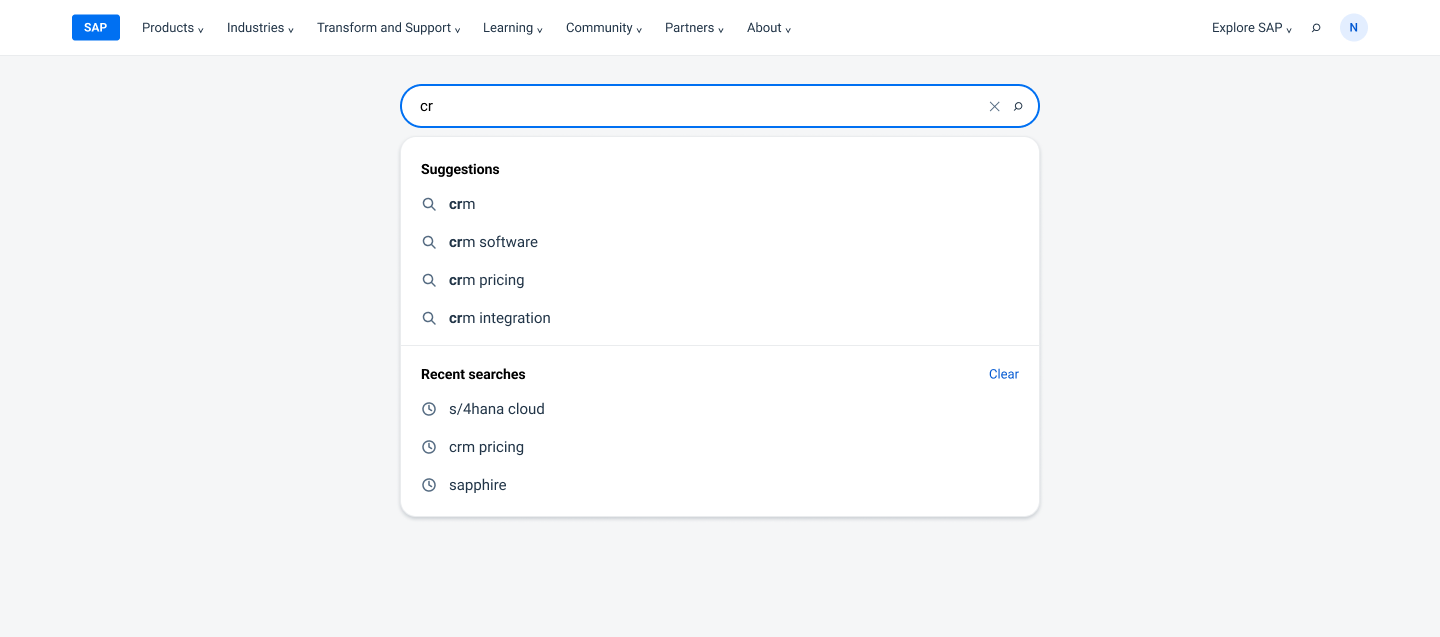Image resolution: width=1440 pixels, height=637 pixels.
Task: Select the crm suggestion
Action: (x=720, y=204)
